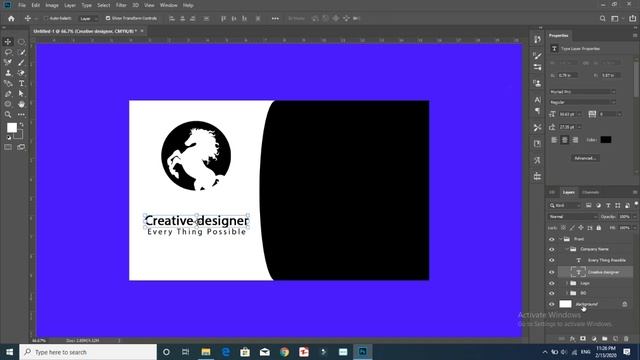Switch to the Channels tab
640x360 pixels.
pyautogui.click(x=590, y=192)
